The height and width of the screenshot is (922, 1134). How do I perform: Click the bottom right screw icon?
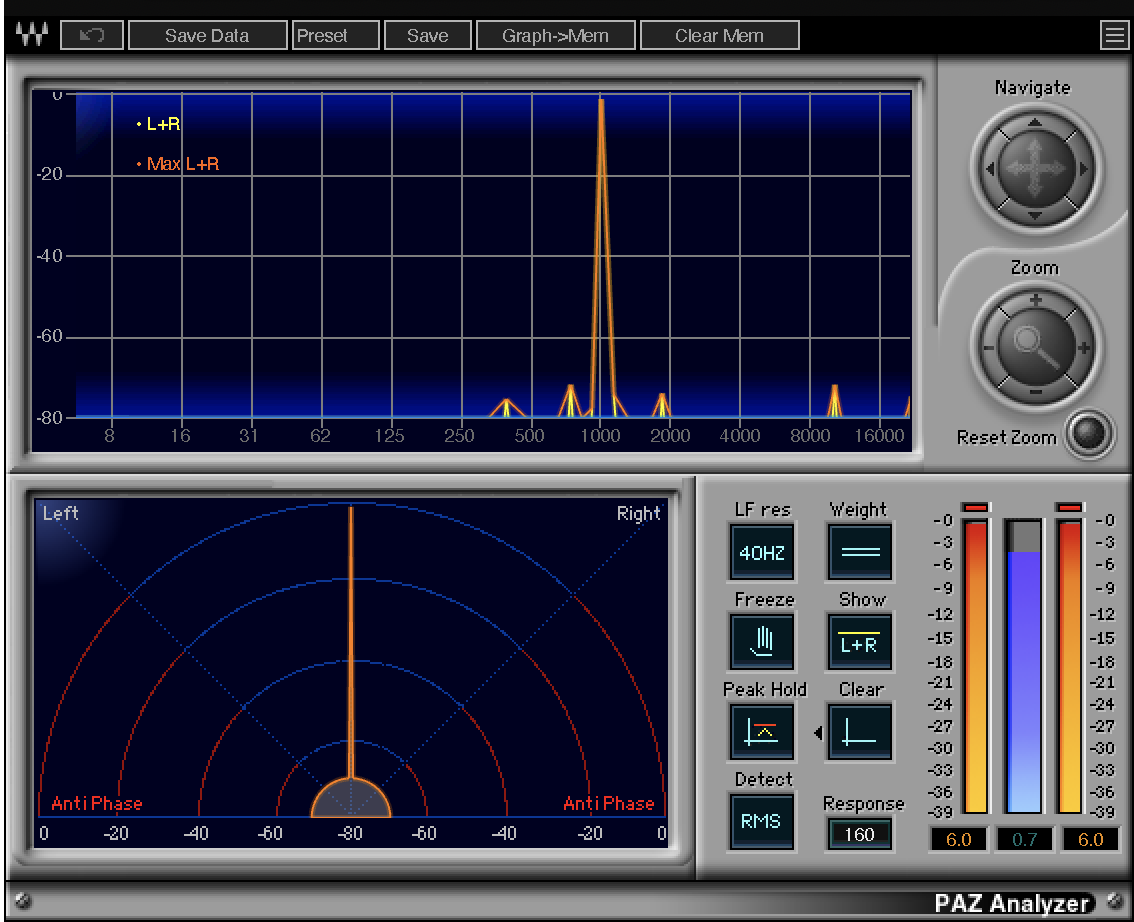pos(1114,900)
